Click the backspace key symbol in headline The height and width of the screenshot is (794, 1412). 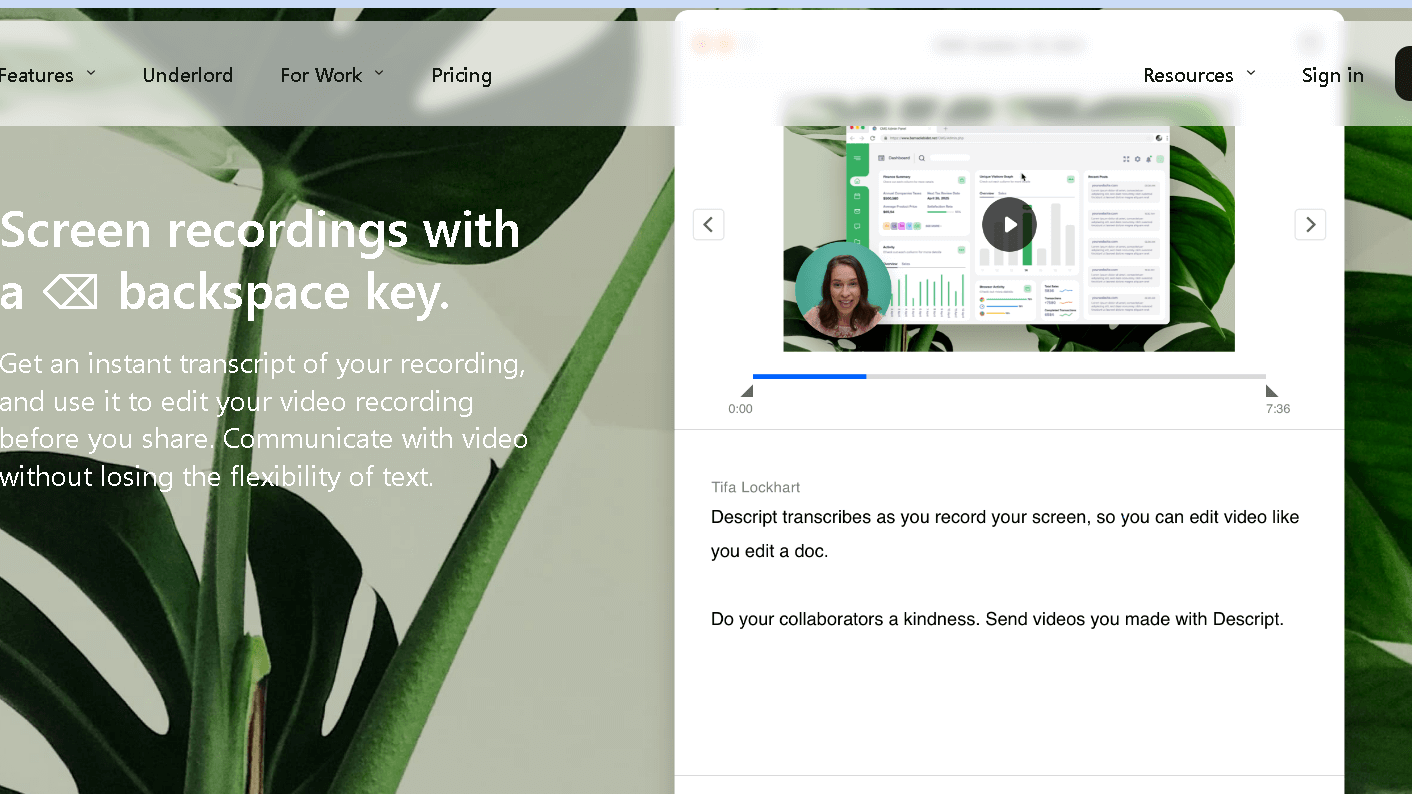click(x=71, y=293)
